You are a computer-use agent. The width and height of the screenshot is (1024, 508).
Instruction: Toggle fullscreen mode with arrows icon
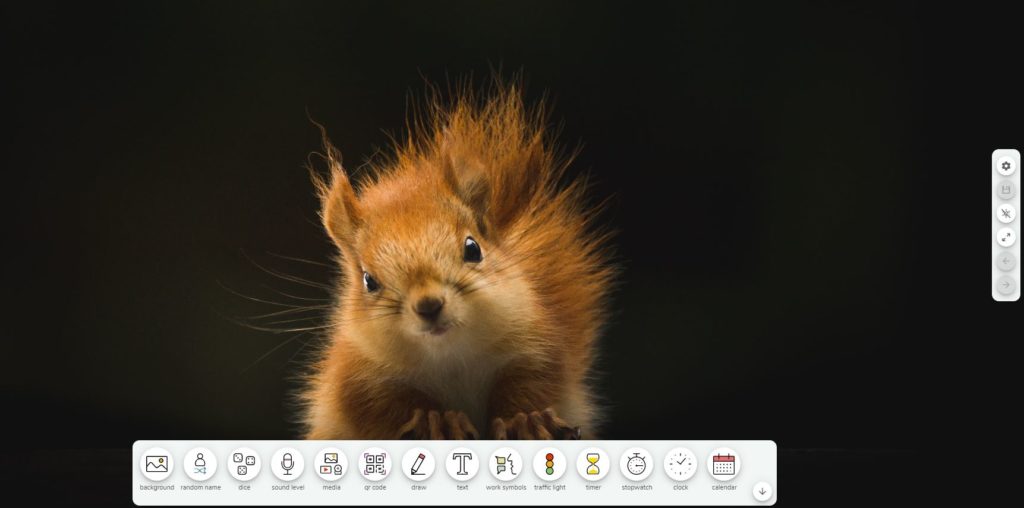coord(1006,237)
